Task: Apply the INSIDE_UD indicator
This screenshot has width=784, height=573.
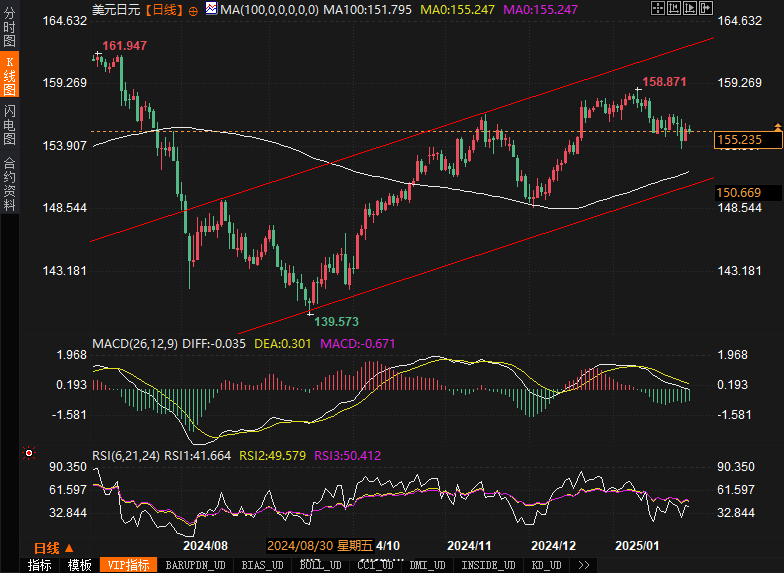Action: [488, 565]
